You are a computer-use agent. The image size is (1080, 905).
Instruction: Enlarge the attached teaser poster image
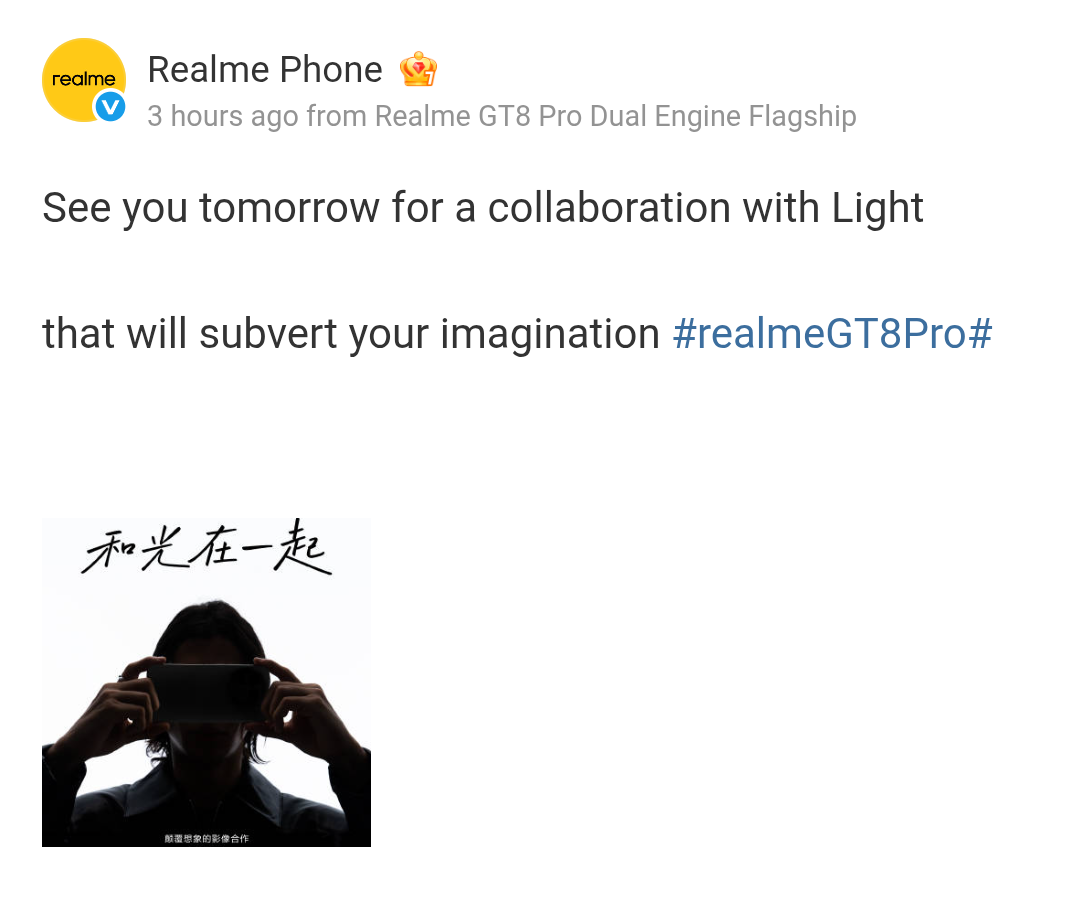pos(206,681)
